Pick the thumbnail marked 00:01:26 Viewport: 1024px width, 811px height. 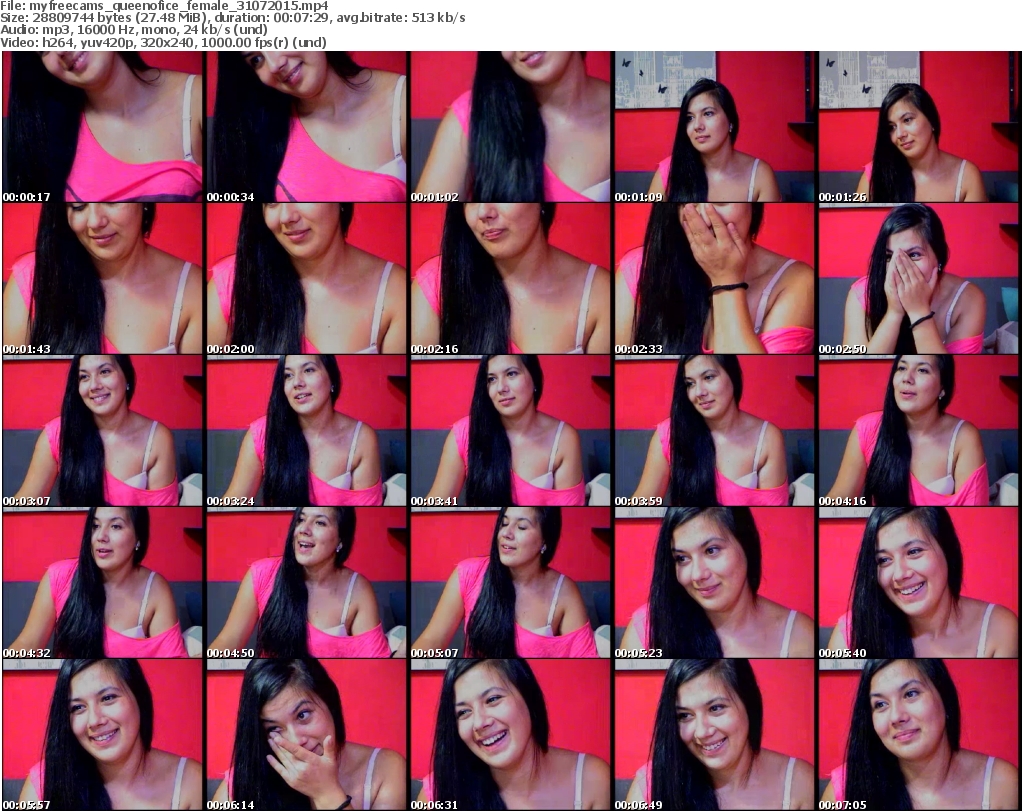click(x=919, y=127)
